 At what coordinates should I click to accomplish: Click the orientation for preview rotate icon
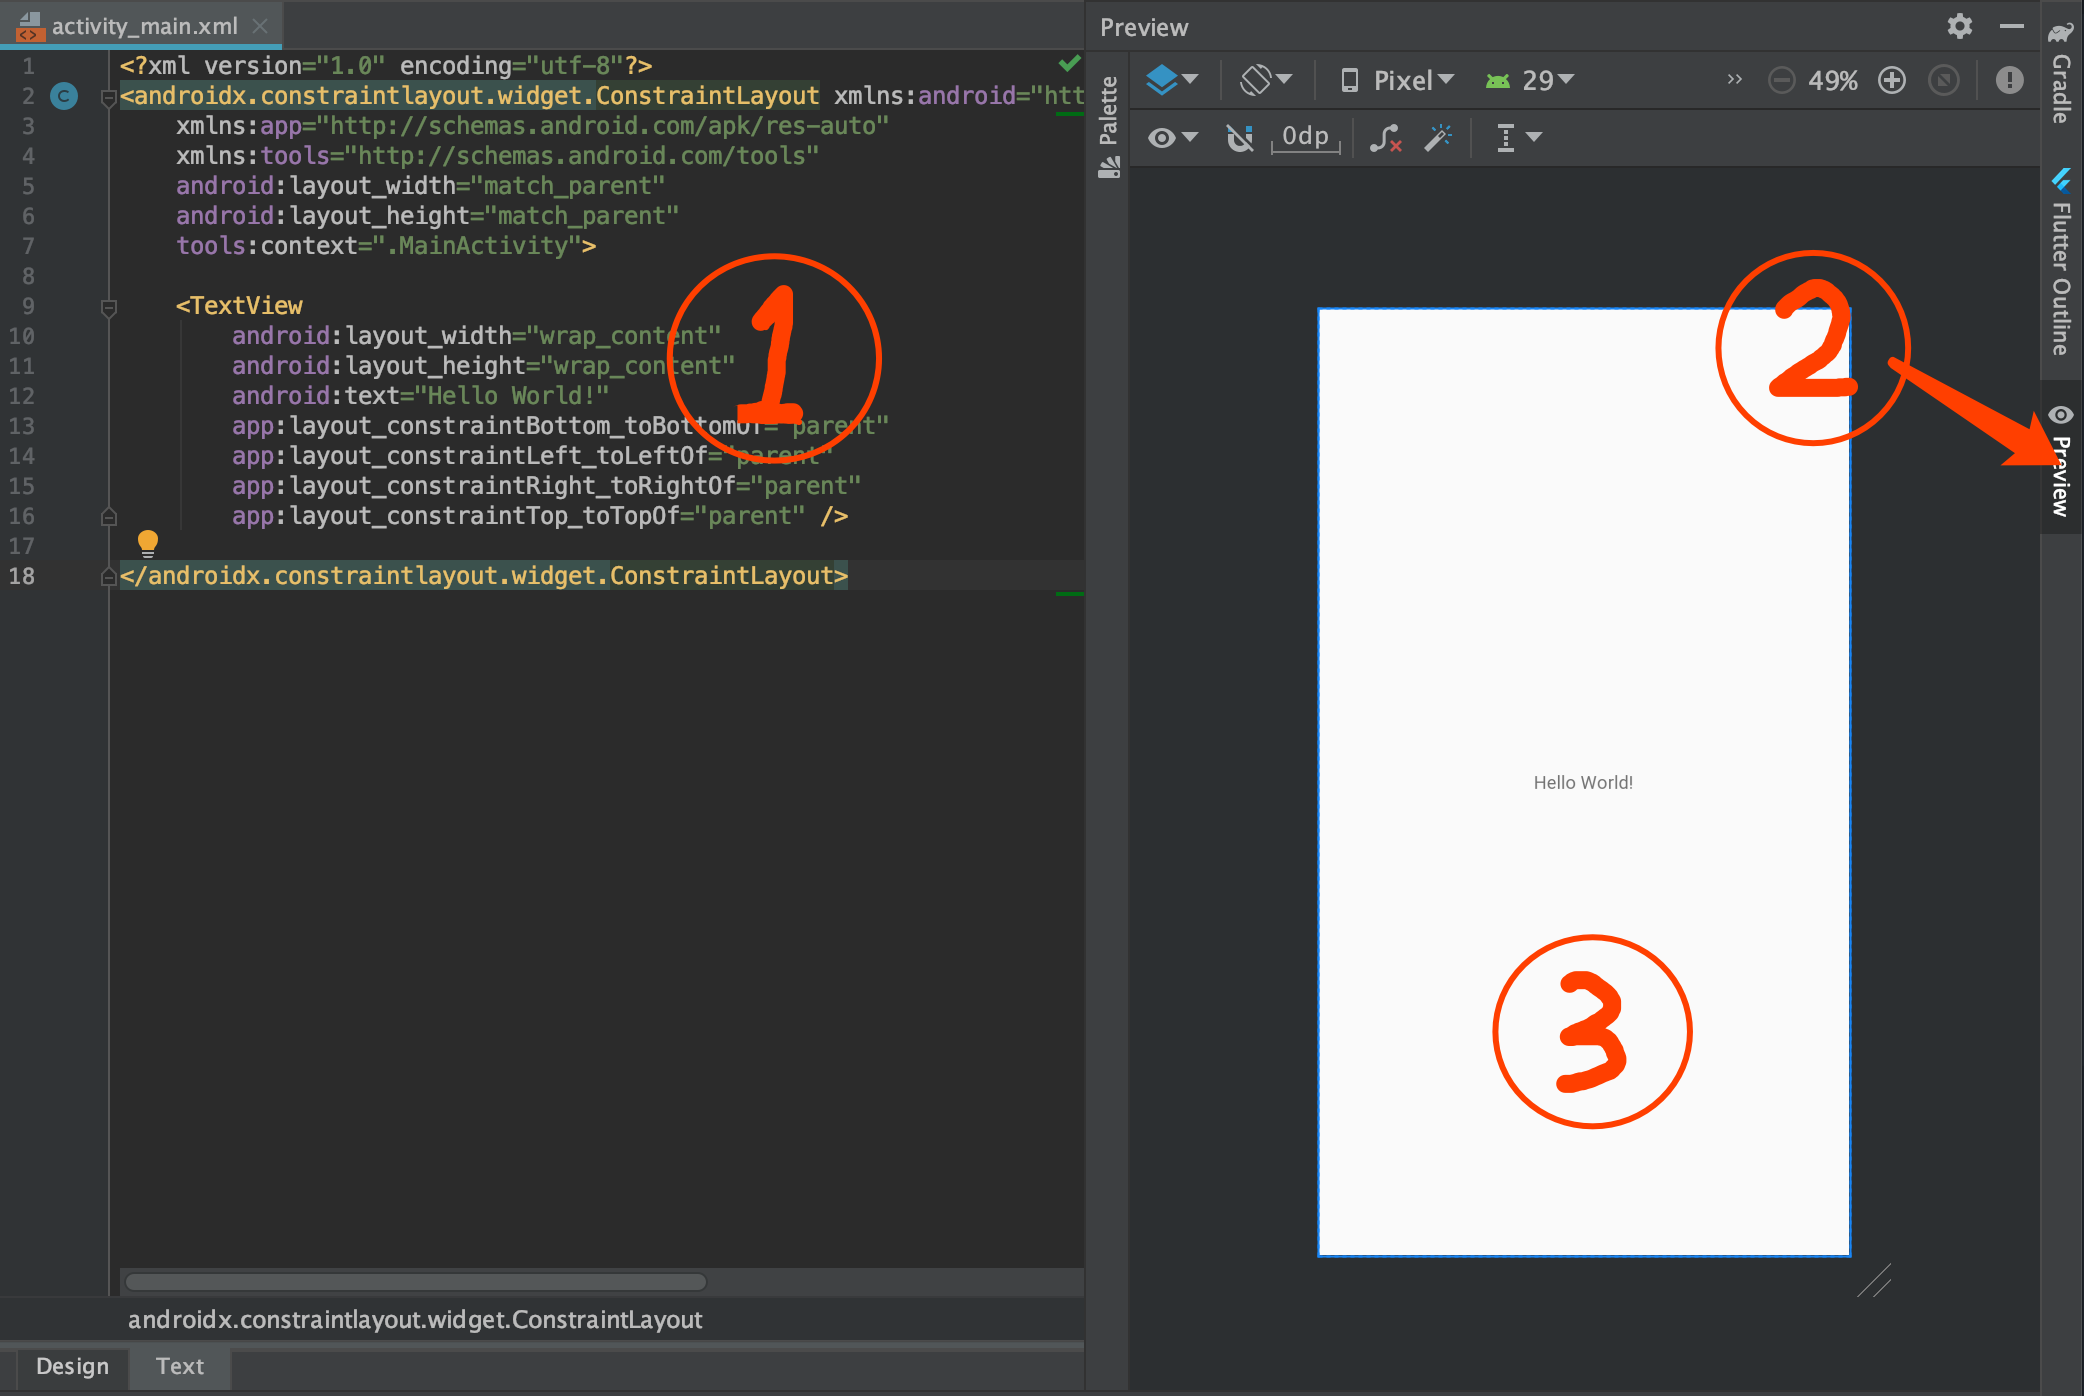(x=1266, y=79)
